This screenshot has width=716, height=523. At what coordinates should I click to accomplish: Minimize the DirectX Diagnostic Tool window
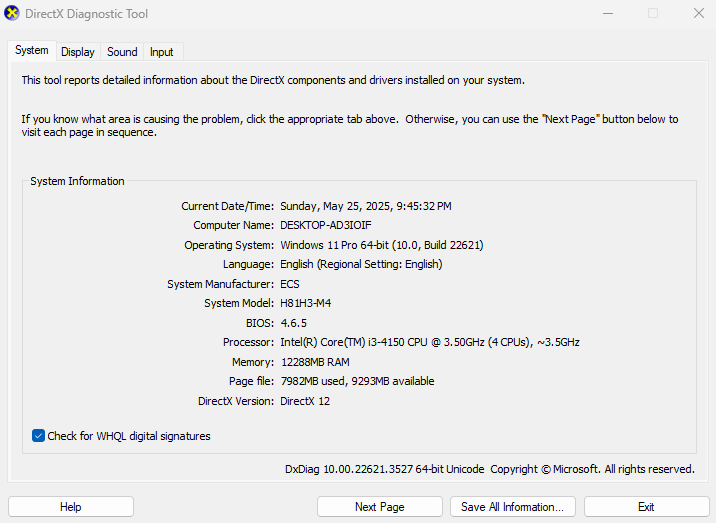[608, 13]
